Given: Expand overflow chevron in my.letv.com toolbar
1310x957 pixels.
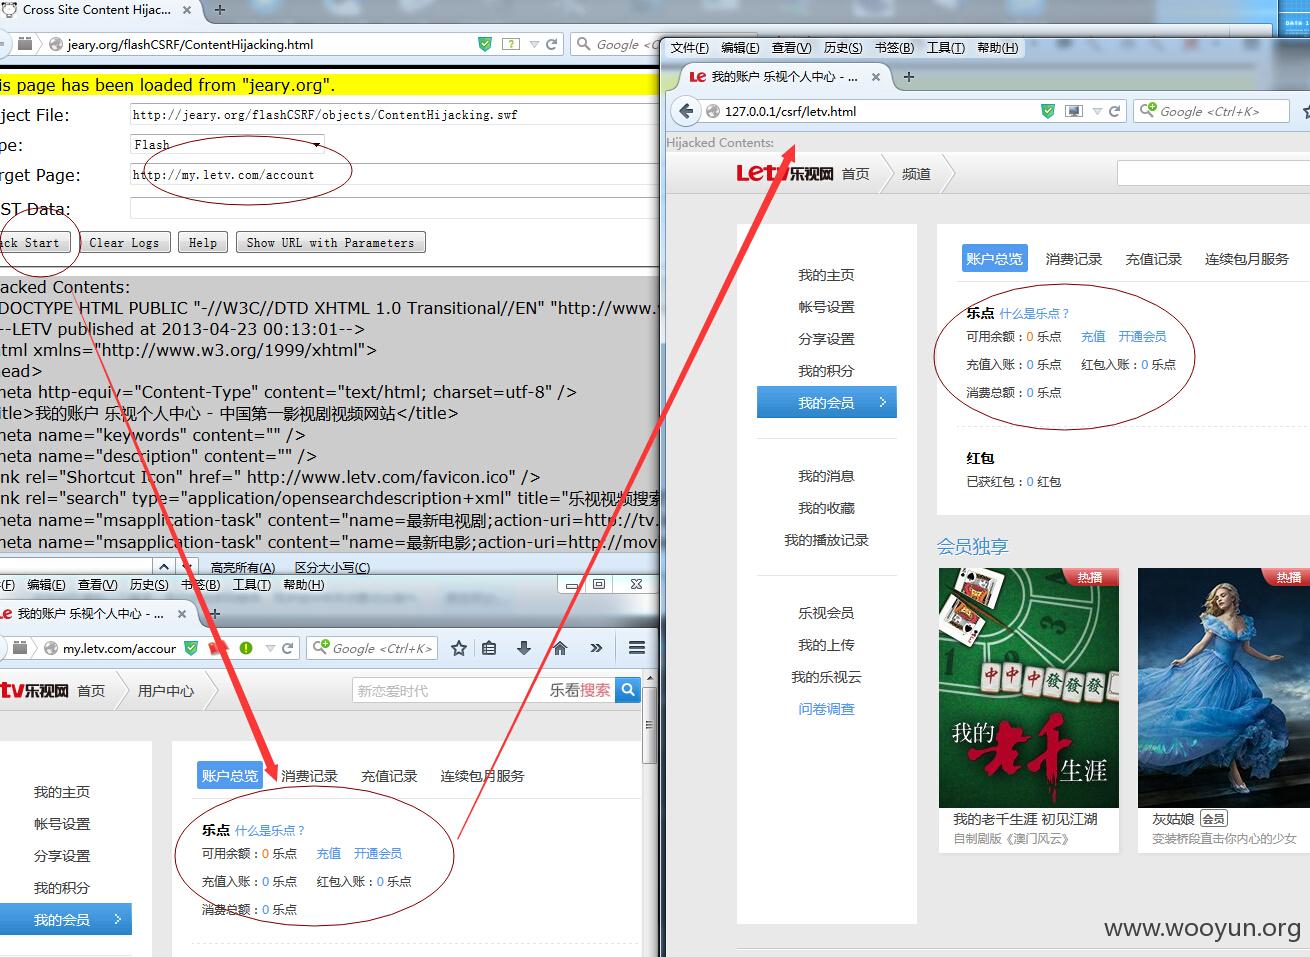Looking at the screenshot, I should (x=596, y=648).
